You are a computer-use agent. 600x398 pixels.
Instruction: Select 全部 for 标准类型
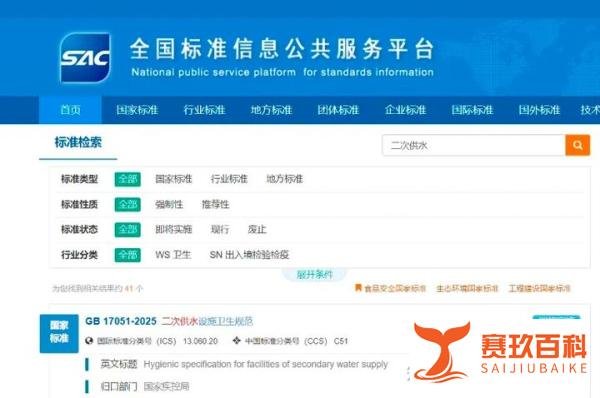(x=128, y=179)
